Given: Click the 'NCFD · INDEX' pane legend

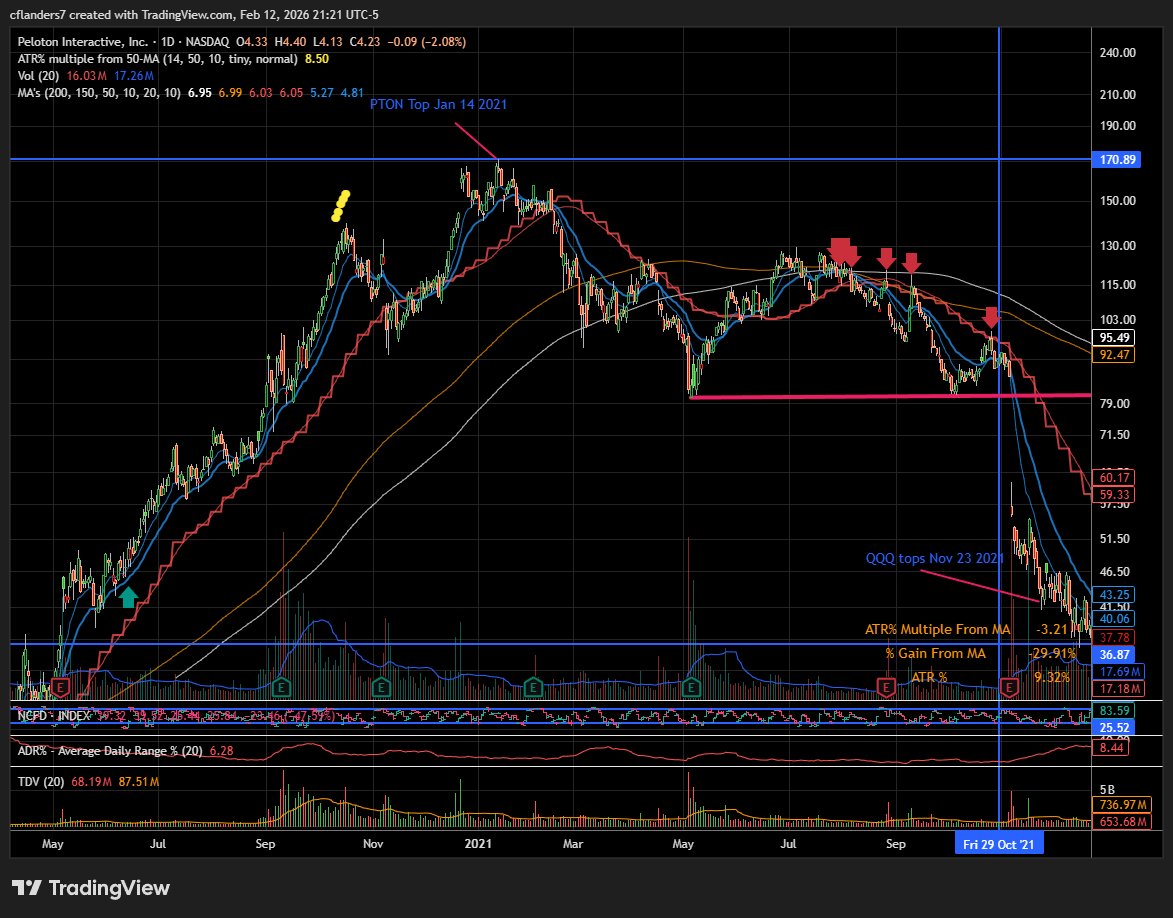Looking at the screenshot, I should click(54, 716).
